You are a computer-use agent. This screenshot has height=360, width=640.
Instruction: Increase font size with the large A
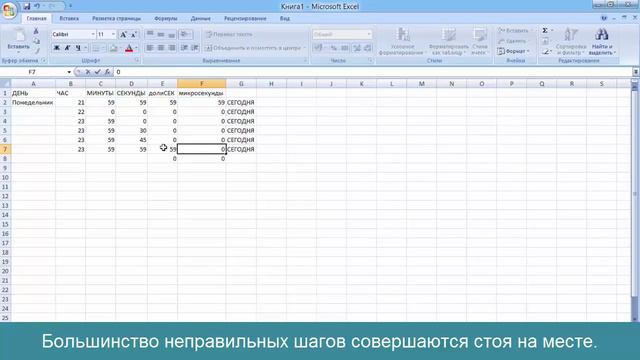[123, 35]
